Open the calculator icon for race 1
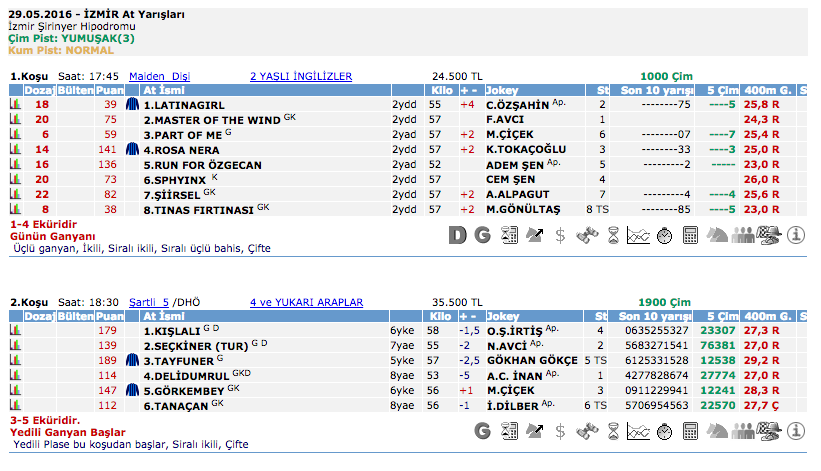The height and width of the screenshot is (471, 821). point(690,236)
